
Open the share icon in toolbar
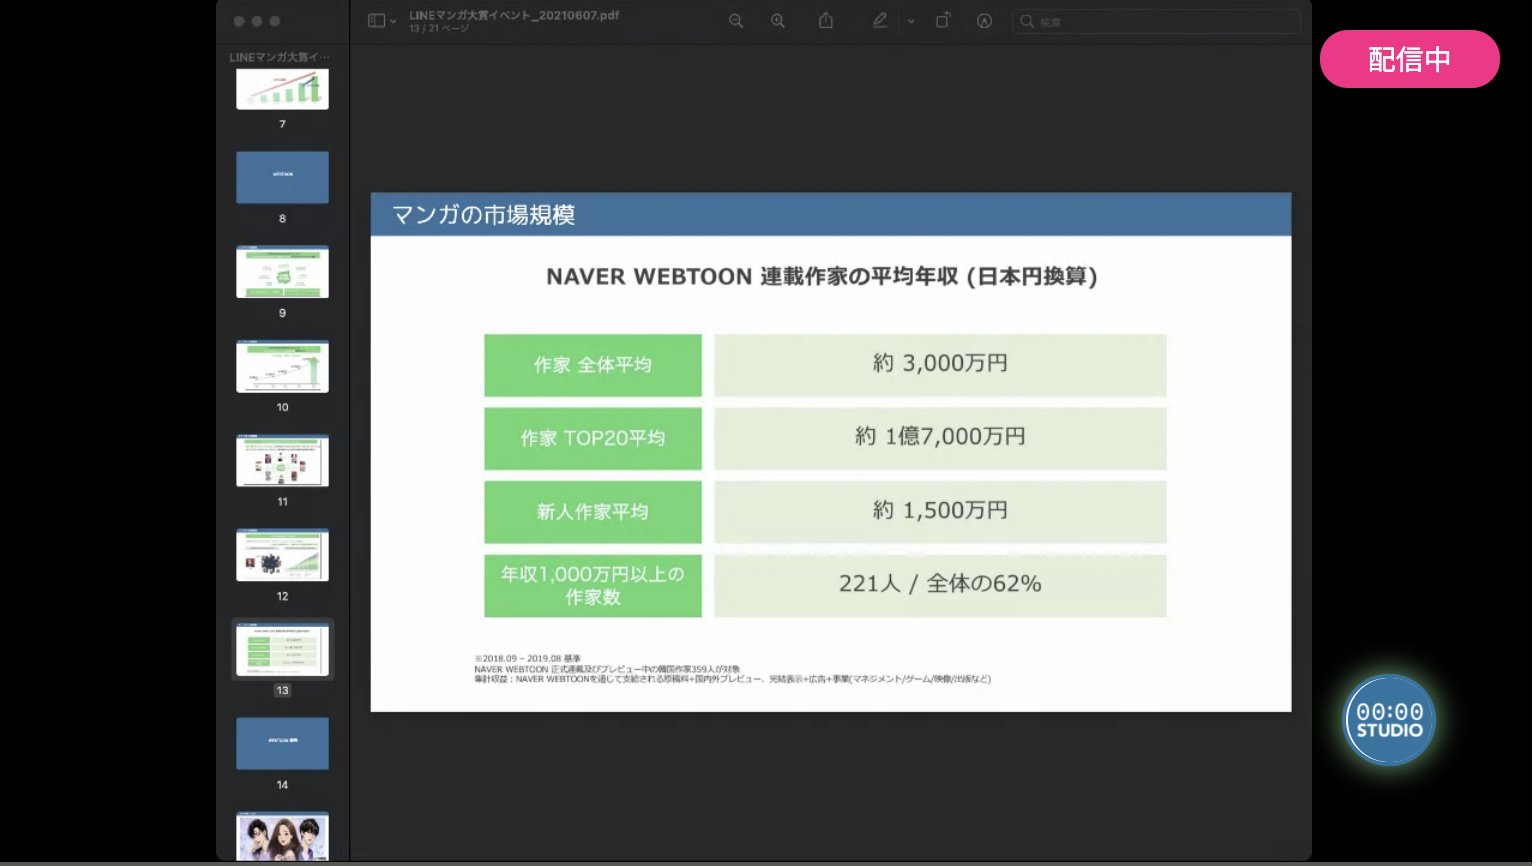tap(826, 20)
